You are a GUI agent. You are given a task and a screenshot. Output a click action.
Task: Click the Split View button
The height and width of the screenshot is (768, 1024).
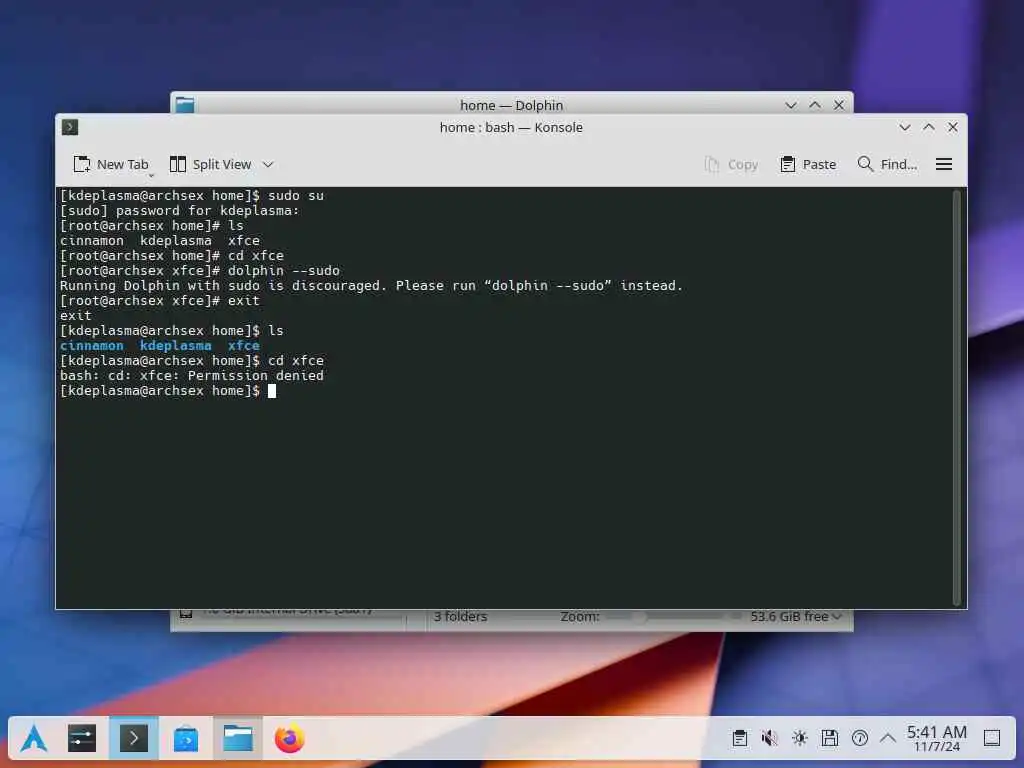point(210,165)
